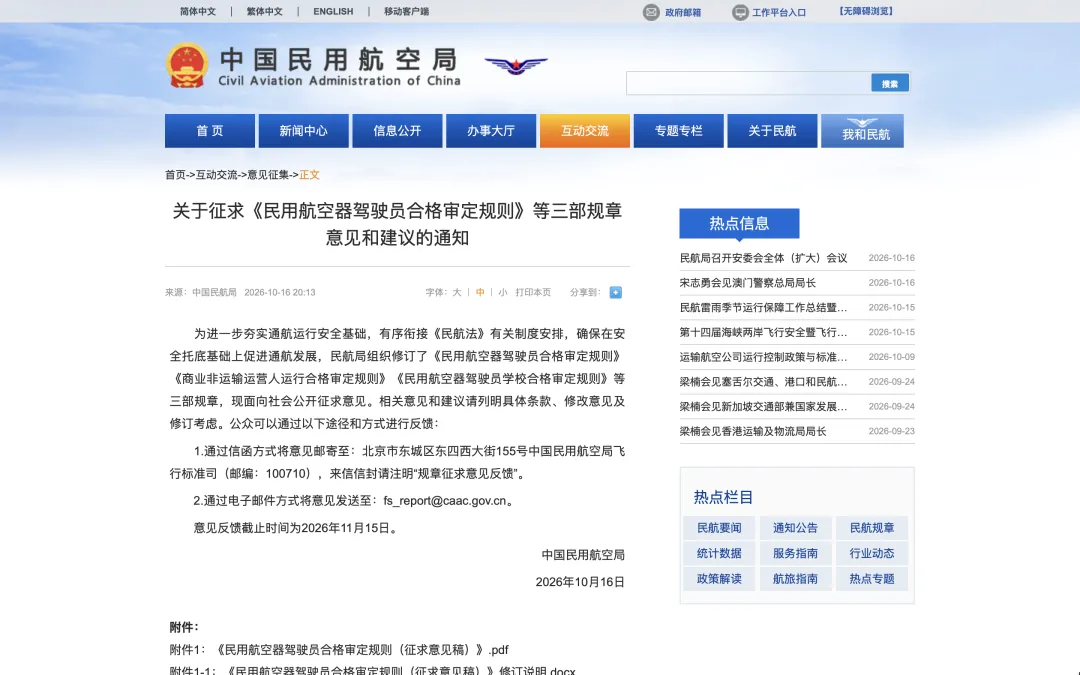Screen dimensions: 1080x675
Task: Open news 梁楠会见新加坡交通部
Action: coord(763,406)
